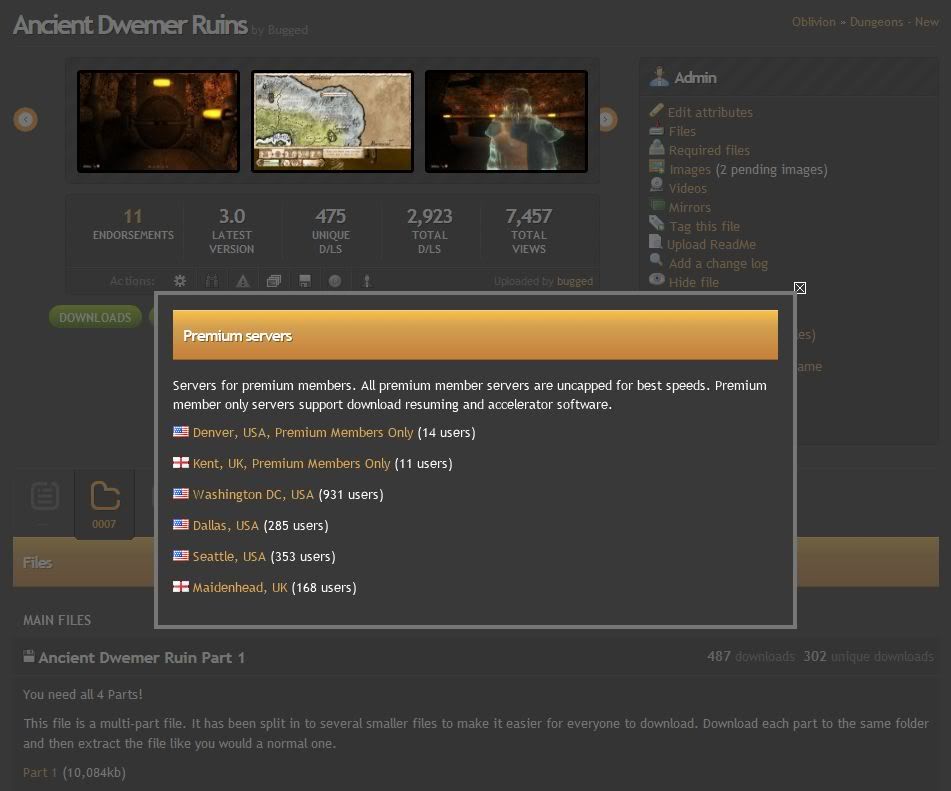Open the files tab with folder icon

104,502
